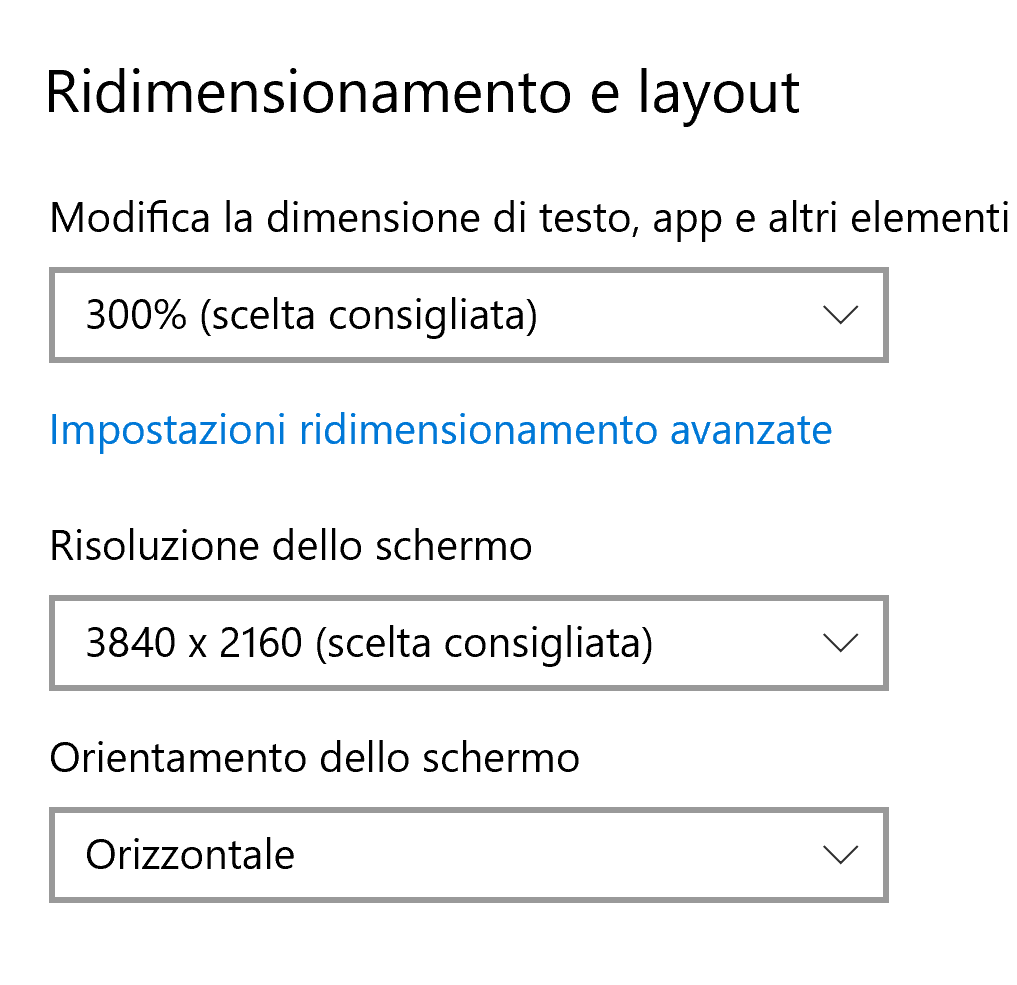Click the word layout in the section heading
This screenshot has height=985, width=1017.
tap(718, 92)
